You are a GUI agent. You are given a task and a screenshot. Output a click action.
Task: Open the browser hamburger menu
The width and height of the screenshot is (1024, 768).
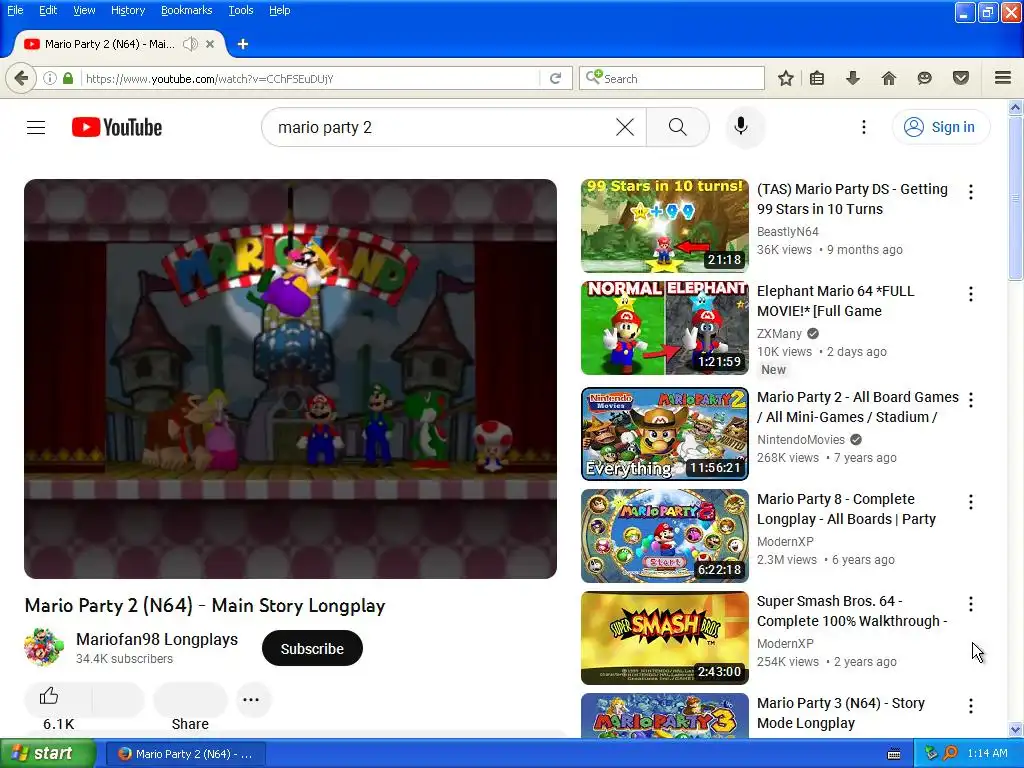pos(1003,78)
